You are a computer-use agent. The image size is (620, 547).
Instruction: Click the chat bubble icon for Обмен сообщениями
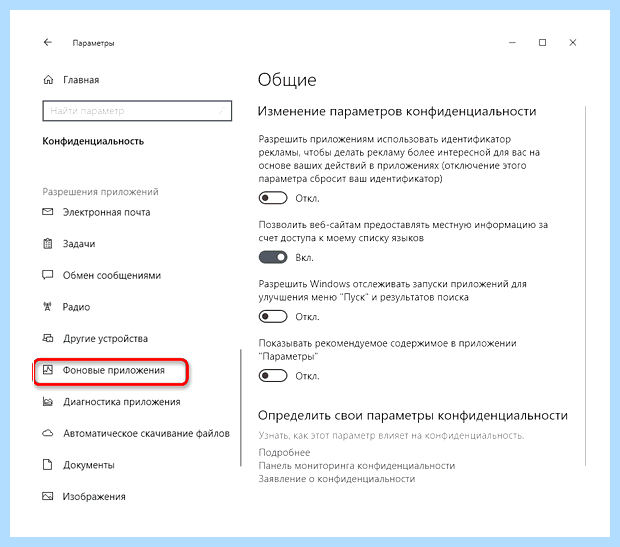48,275
